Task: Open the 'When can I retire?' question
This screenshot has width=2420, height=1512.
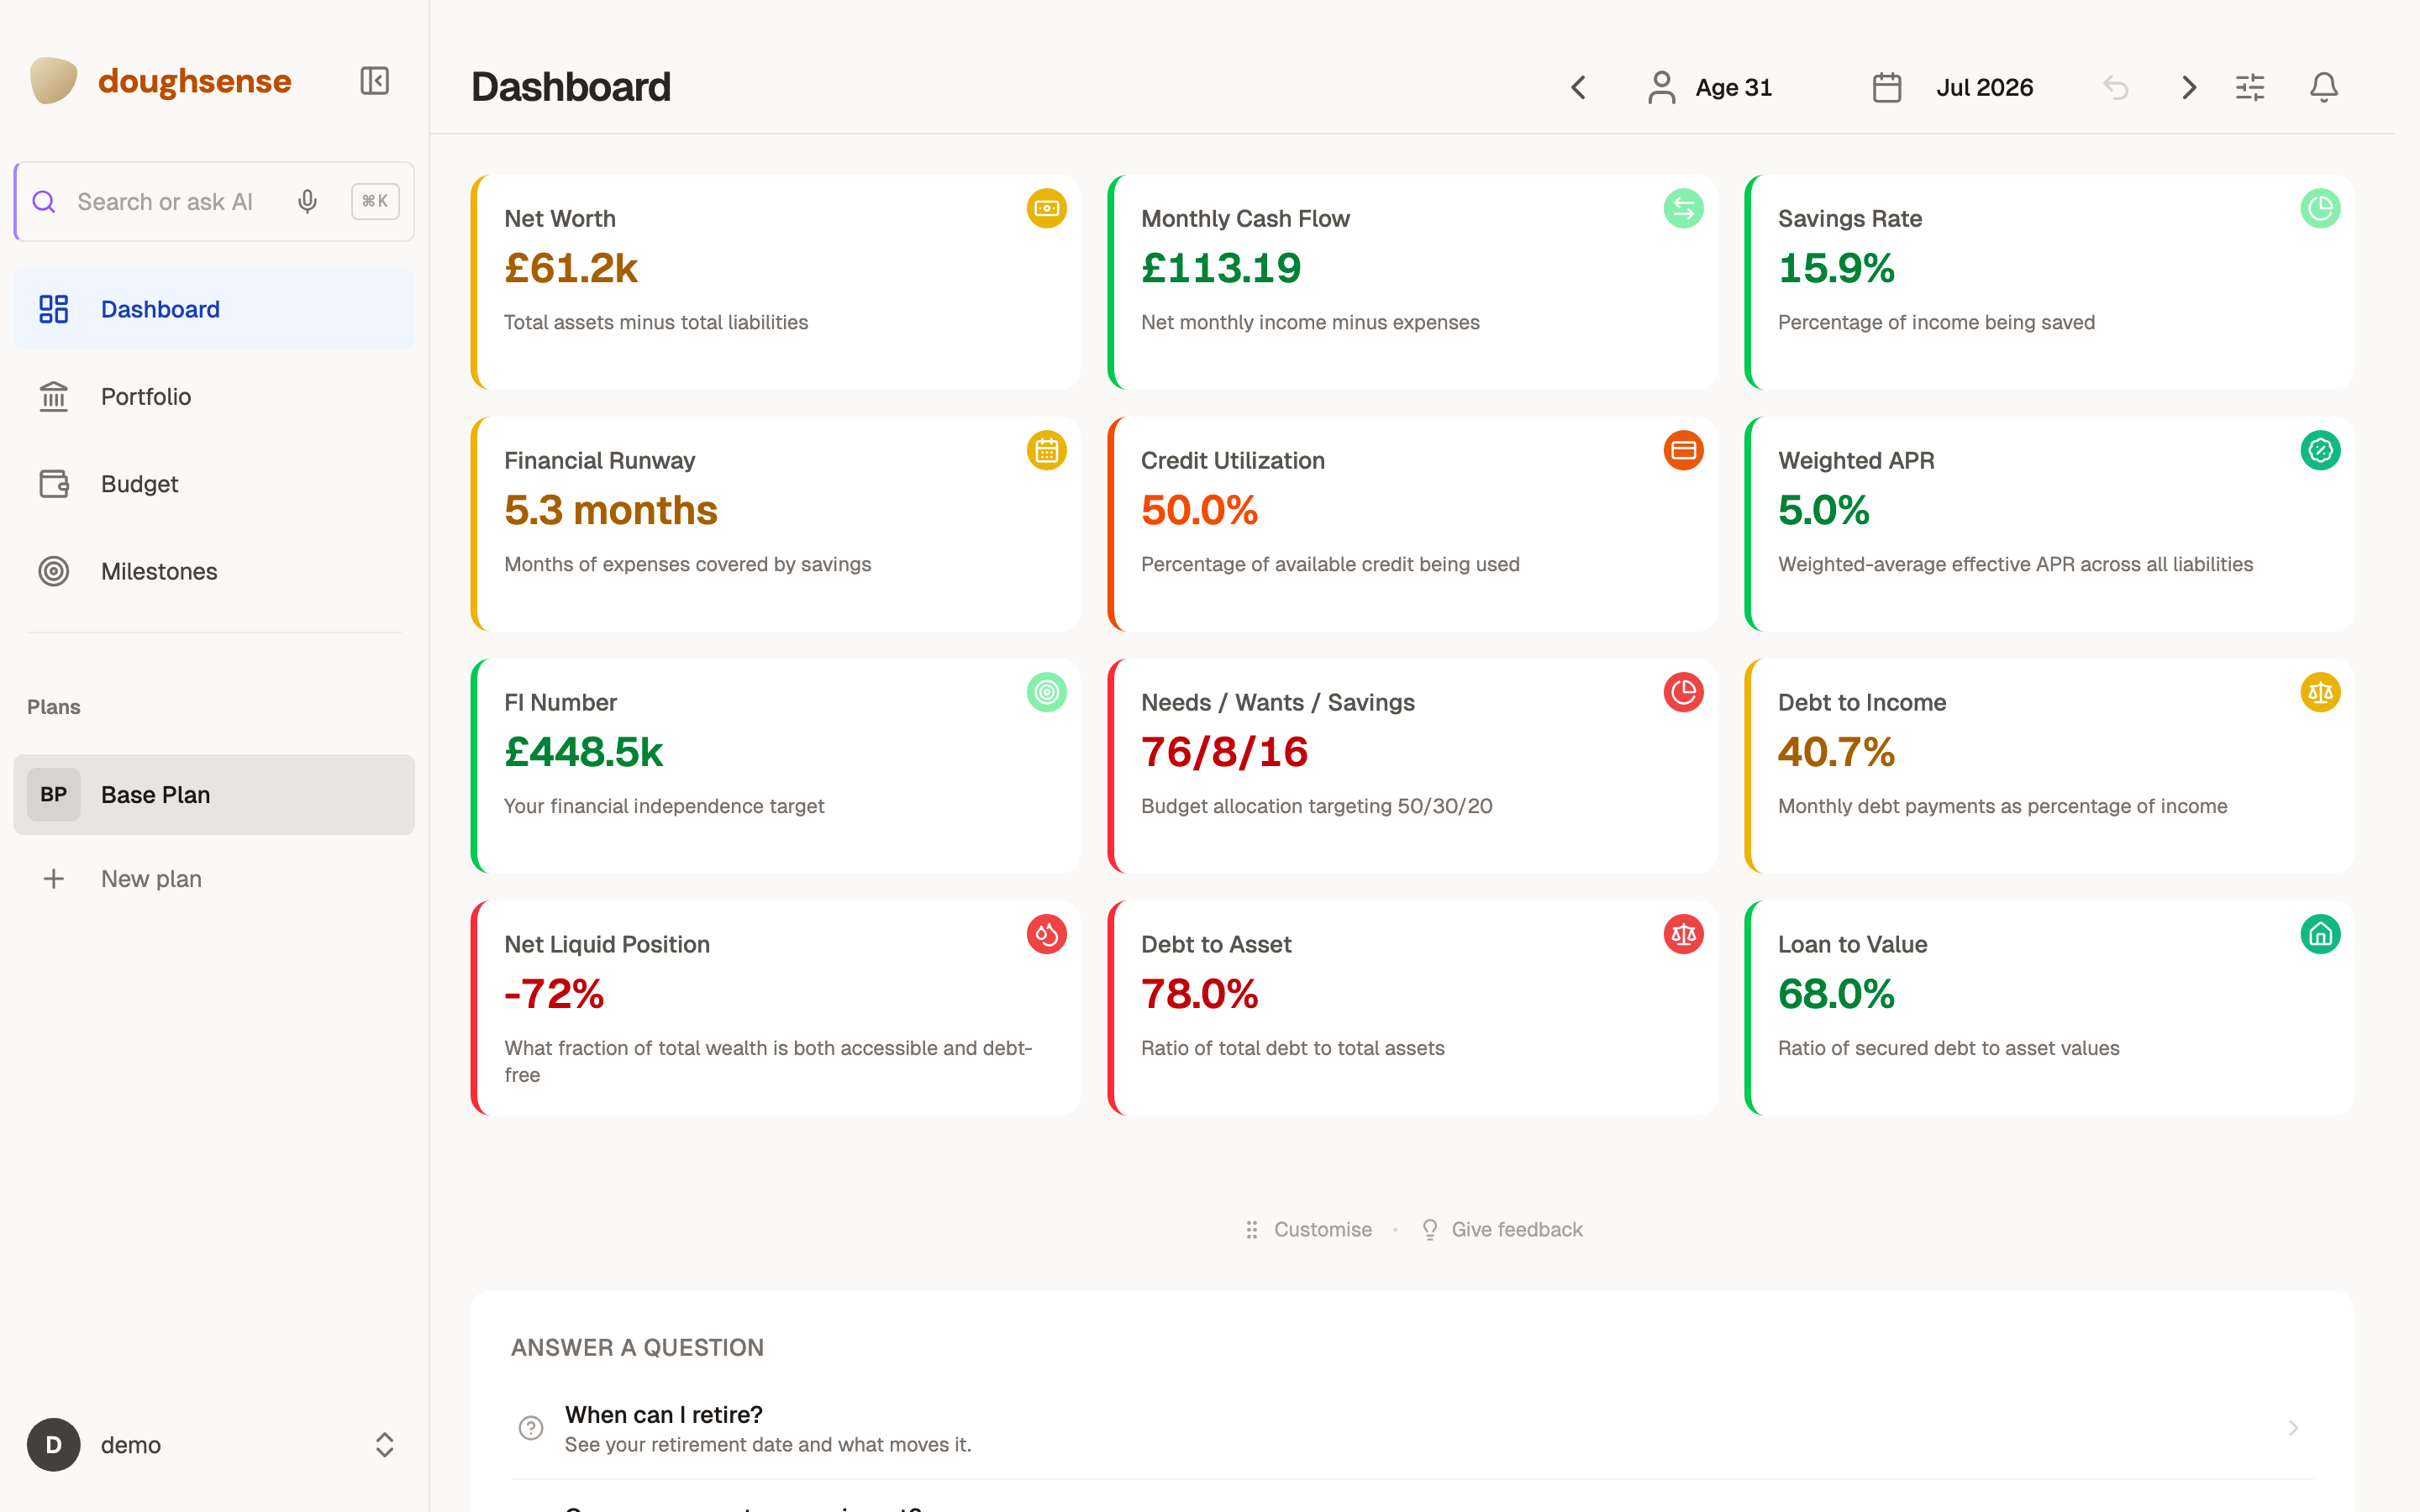Action: [x=1411, y=1428]
